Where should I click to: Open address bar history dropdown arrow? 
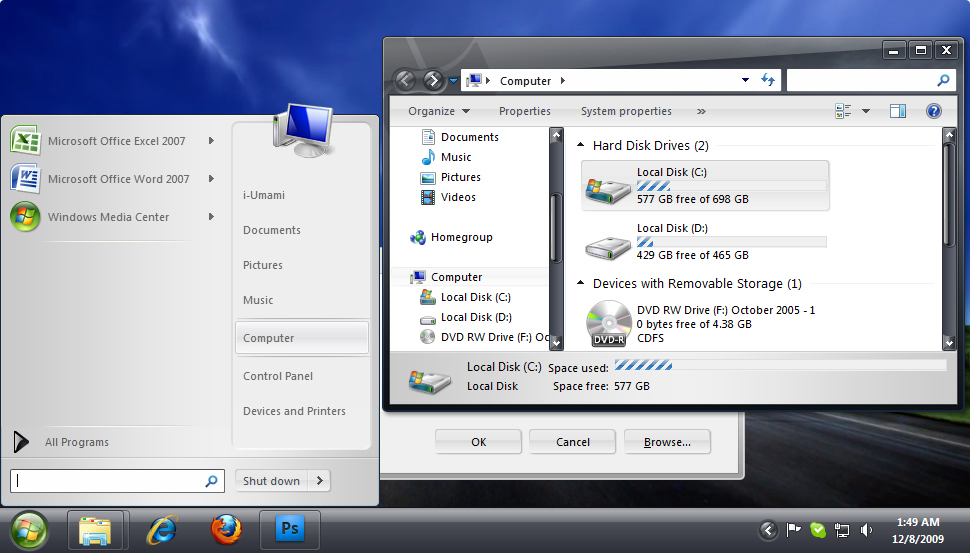coord(745,80)
